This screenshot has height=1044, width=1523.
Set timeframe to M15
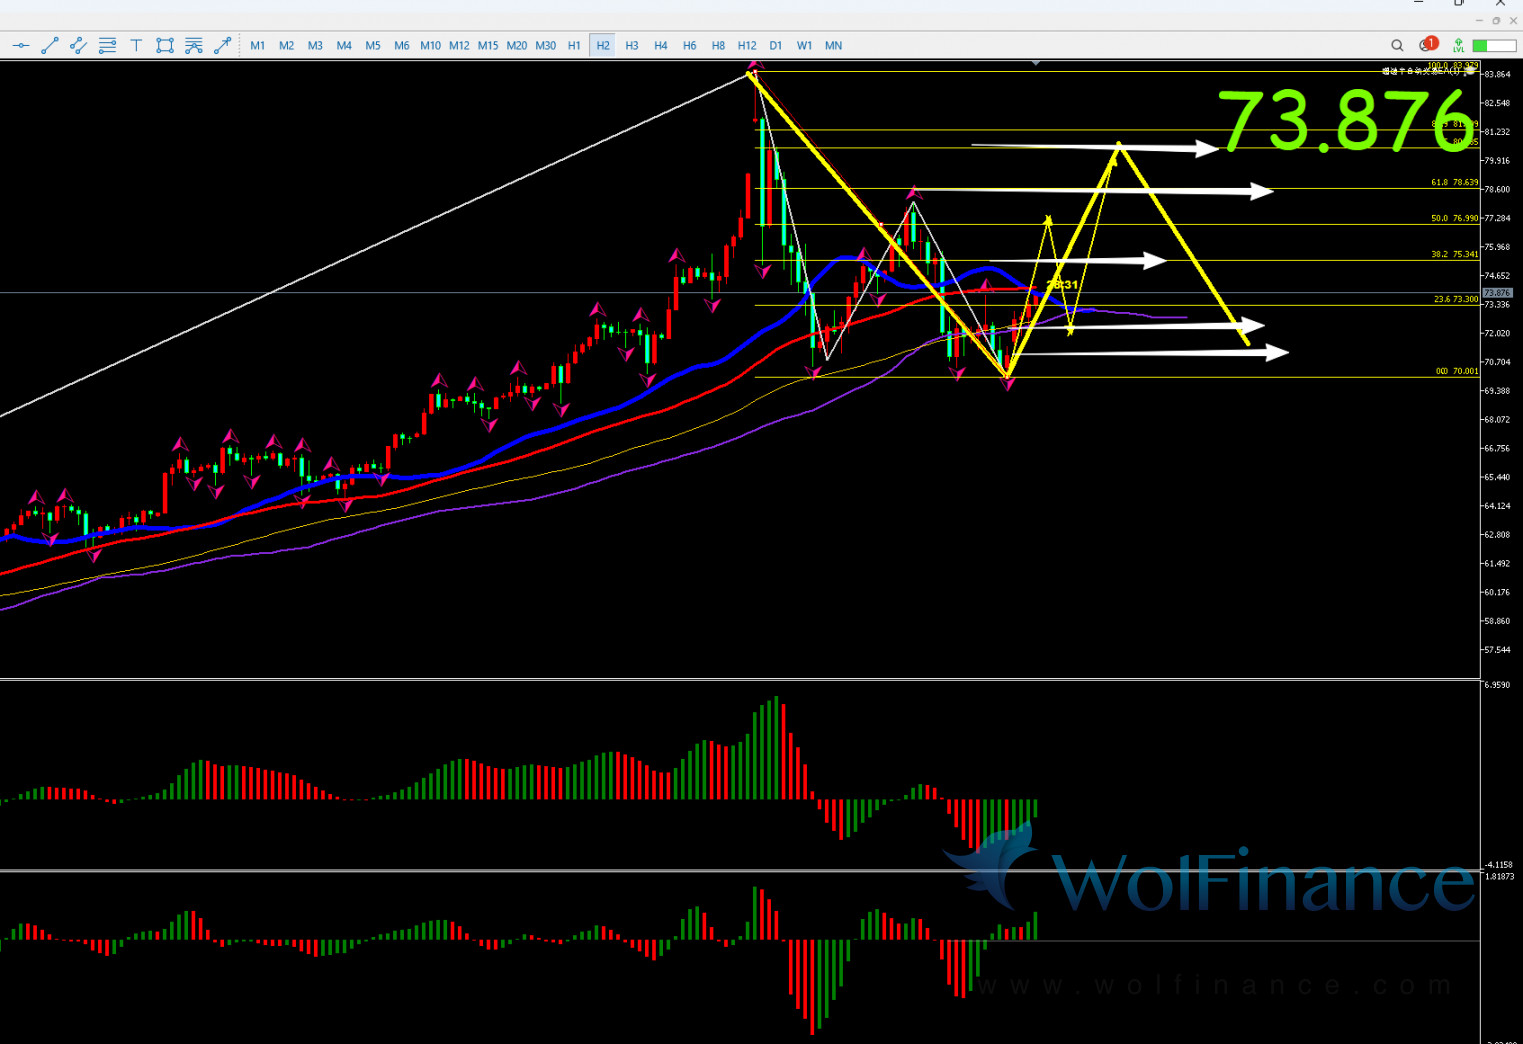488,45
